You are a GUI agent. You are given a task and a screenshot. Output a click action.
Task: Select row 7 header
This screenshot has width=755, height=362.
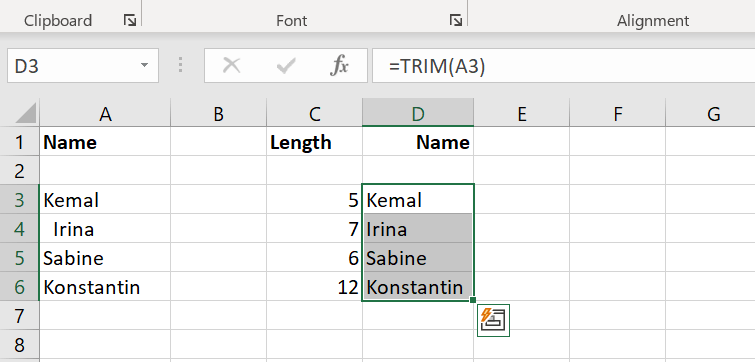[20, 315]
